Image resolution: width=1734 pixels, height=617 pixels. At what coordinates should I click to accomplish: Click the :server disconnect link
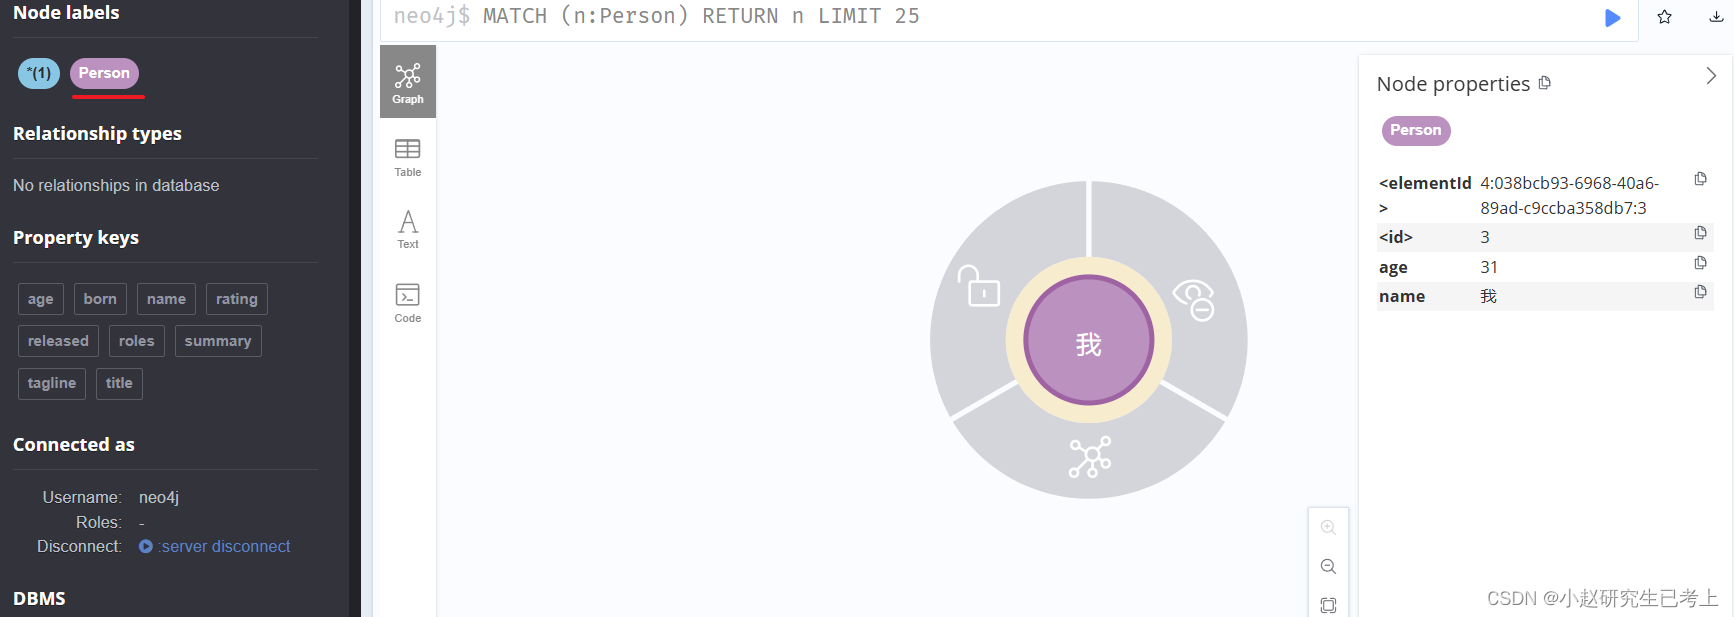coord(225,546)
